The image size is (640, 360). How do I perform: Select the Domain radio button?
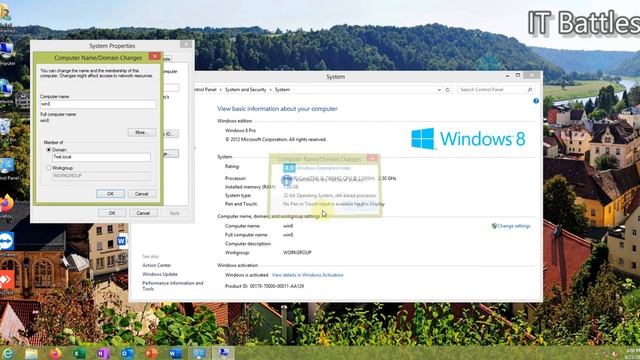(49, 150)
